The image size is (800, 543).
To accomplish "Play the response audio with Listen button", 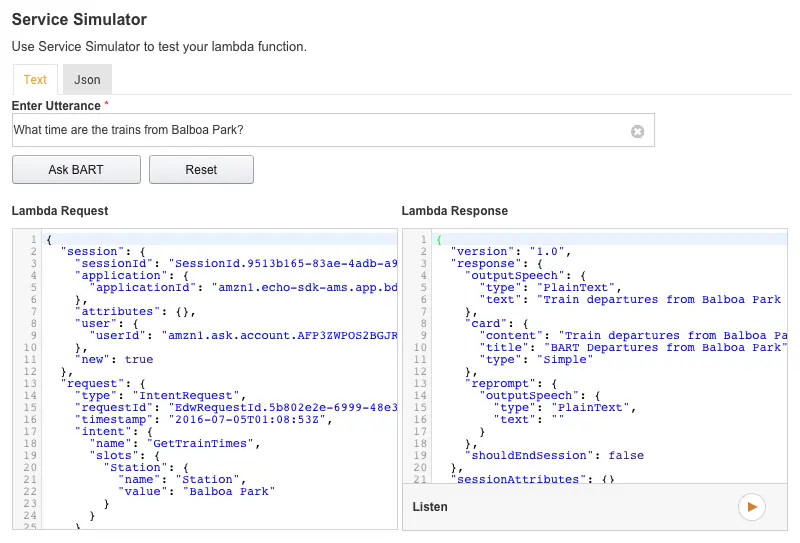I will (750, 507).
